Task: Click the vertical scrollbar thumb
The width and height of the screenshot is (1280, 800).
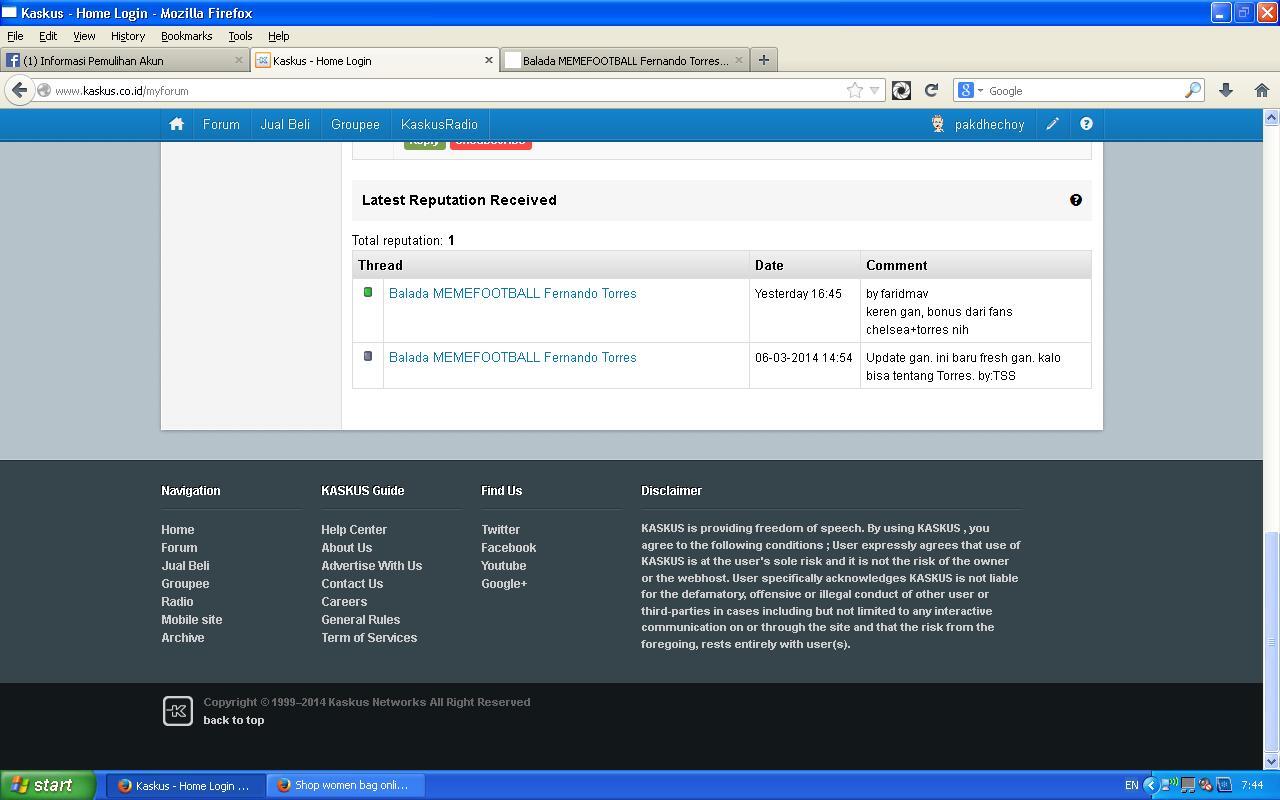Action: coord(1272,642)
